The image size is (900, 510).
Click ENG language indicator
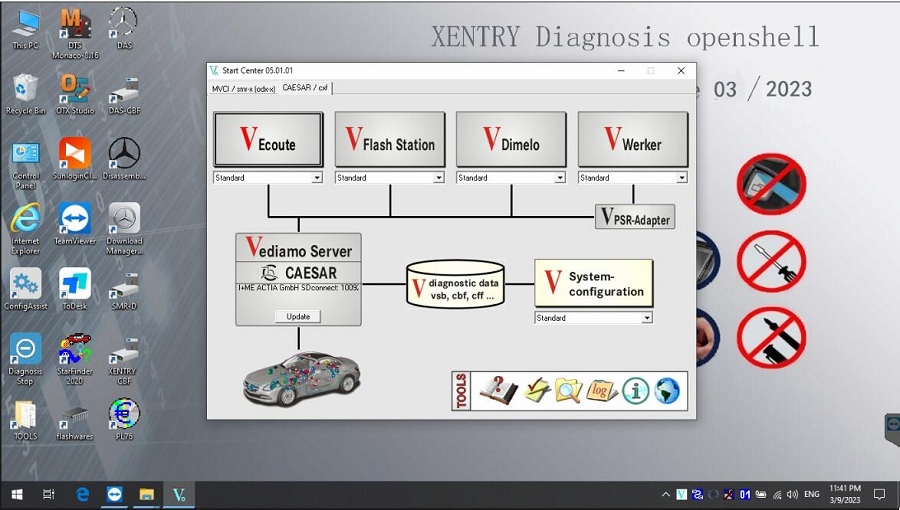tap(812, 495)
